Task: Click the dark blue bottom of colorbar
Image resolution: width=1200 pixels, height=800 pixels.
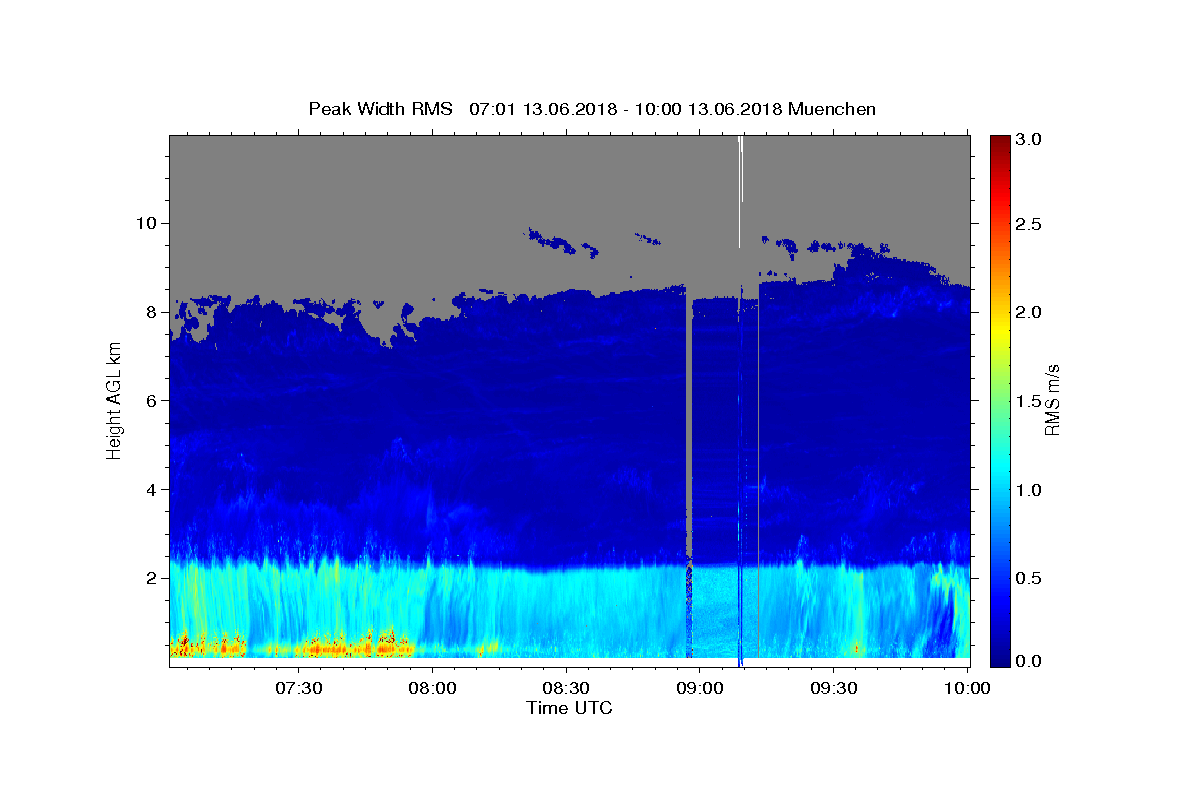Action: [x=1000, y=655]
